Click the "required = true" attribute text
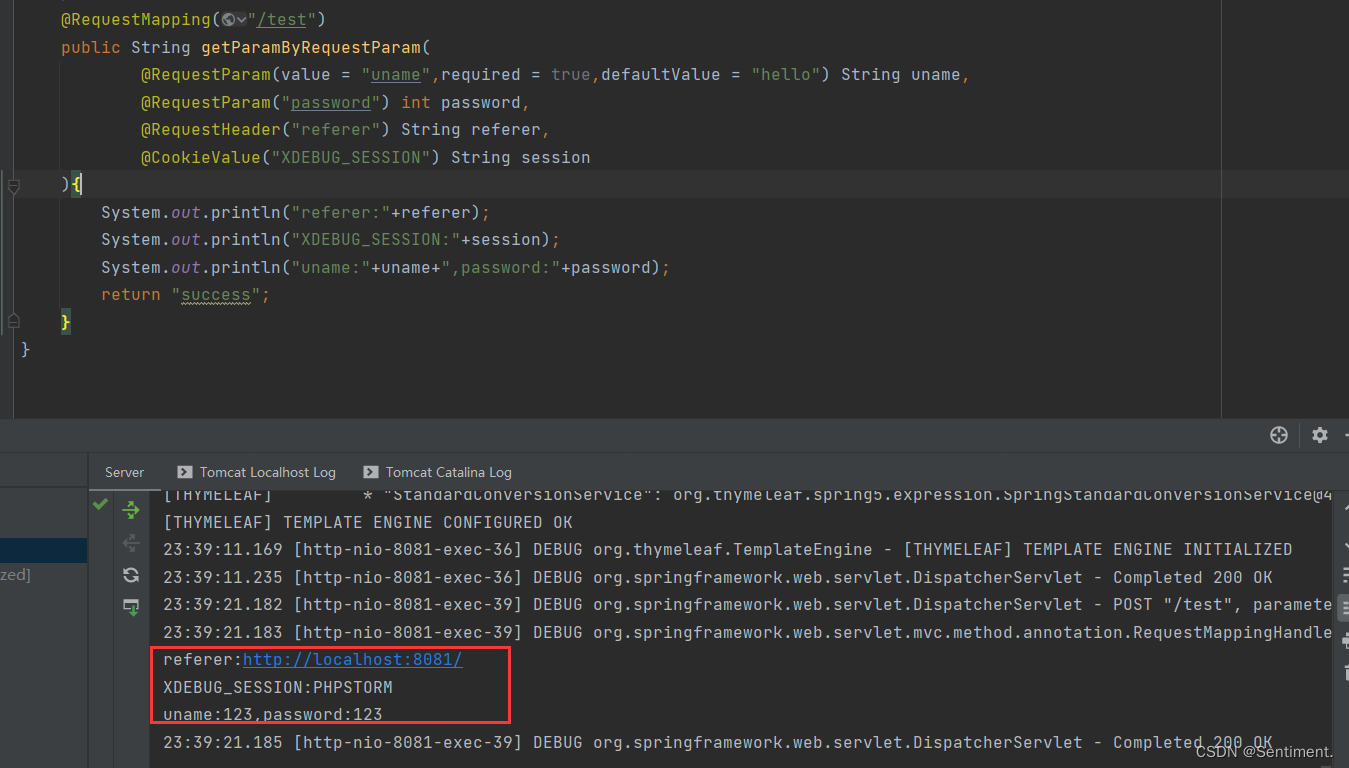 coord(516,75)
